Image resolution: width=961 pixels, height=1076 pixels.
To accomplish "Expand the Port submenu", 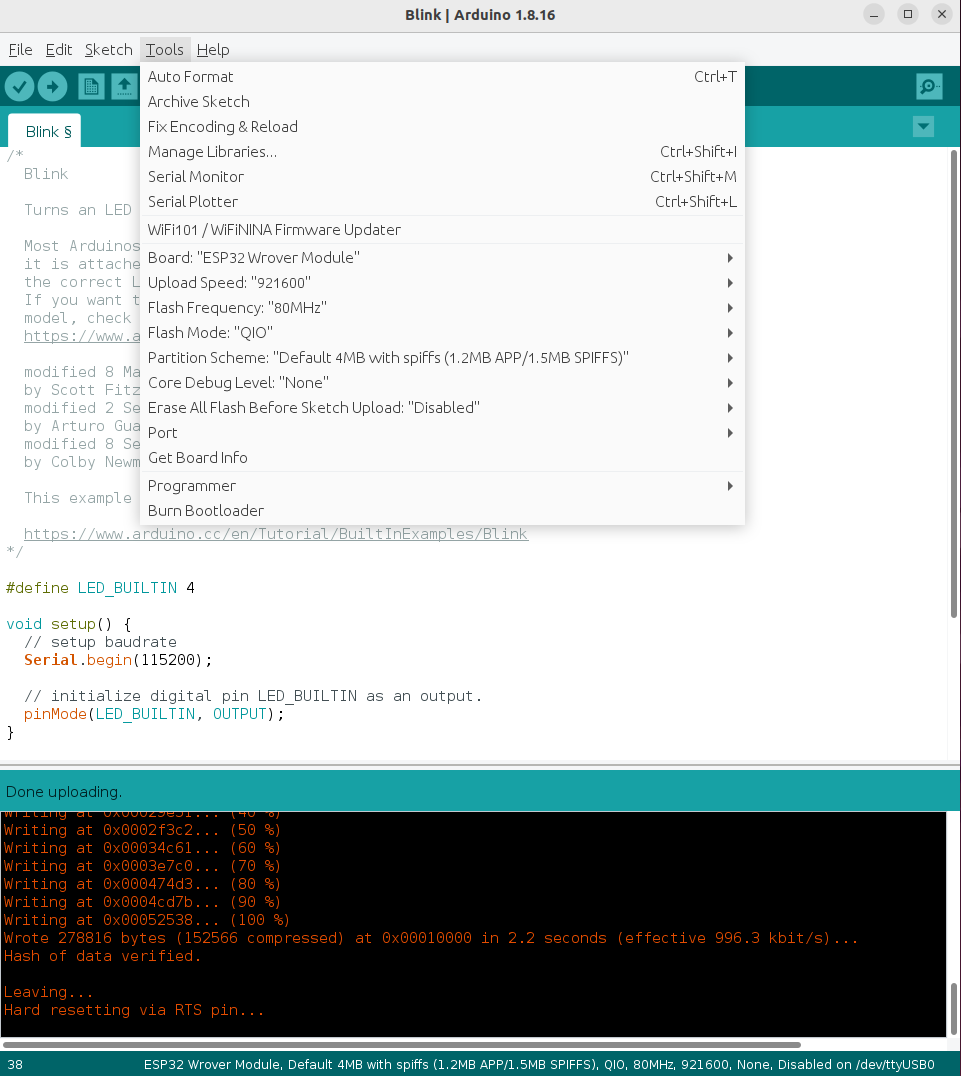I will tap(442, 433).
